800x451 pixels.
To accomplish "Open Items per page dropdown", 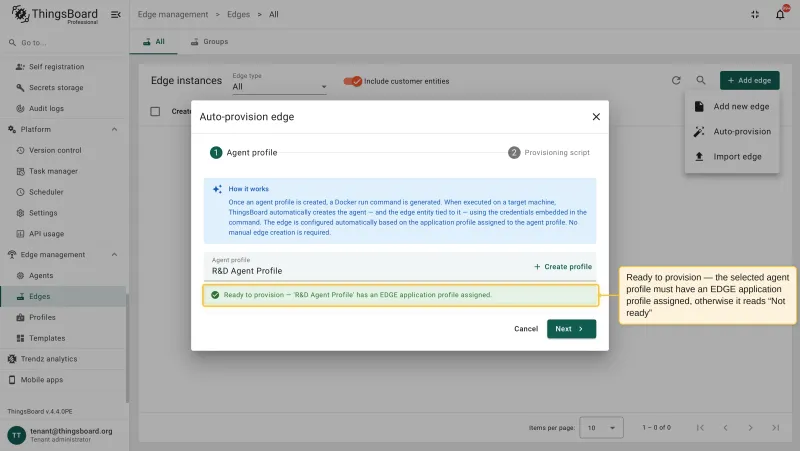I will pyautogui.click(x=602, y=428).
